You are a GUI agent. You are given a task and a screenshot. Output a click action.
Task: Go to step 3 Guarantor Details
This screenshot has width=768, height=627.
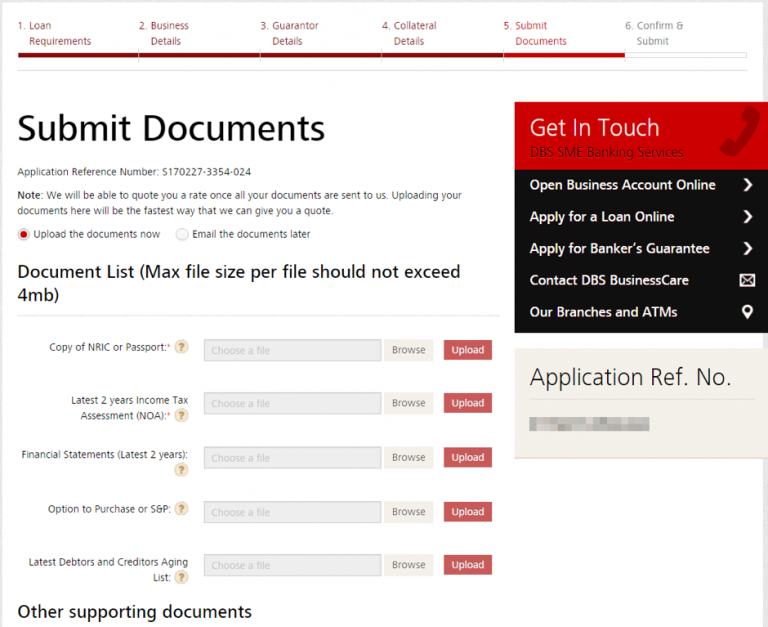tap(289, 33)
